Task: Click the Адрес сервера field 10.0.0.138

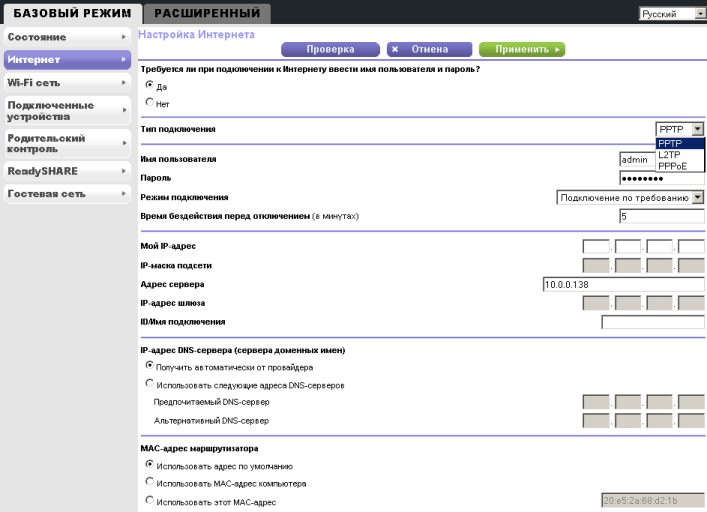Action: (624, 284)
